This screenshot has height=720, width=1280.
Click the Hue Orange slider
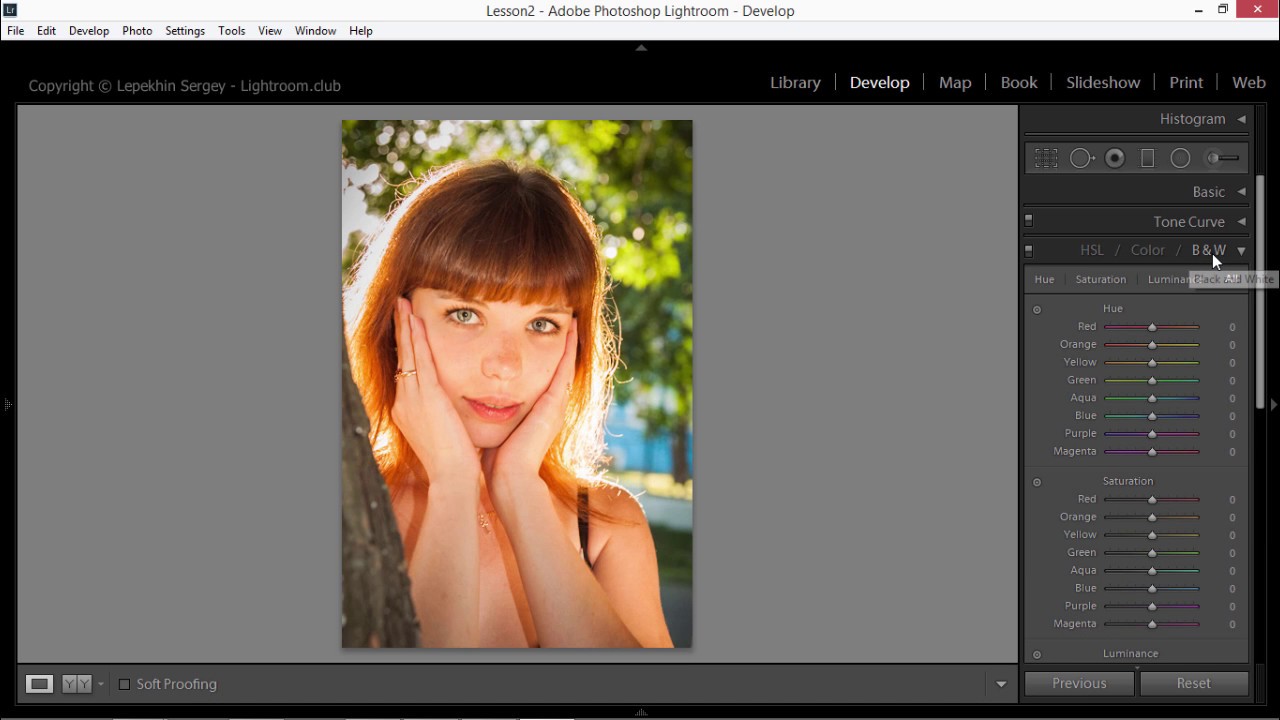[1152, 345]
